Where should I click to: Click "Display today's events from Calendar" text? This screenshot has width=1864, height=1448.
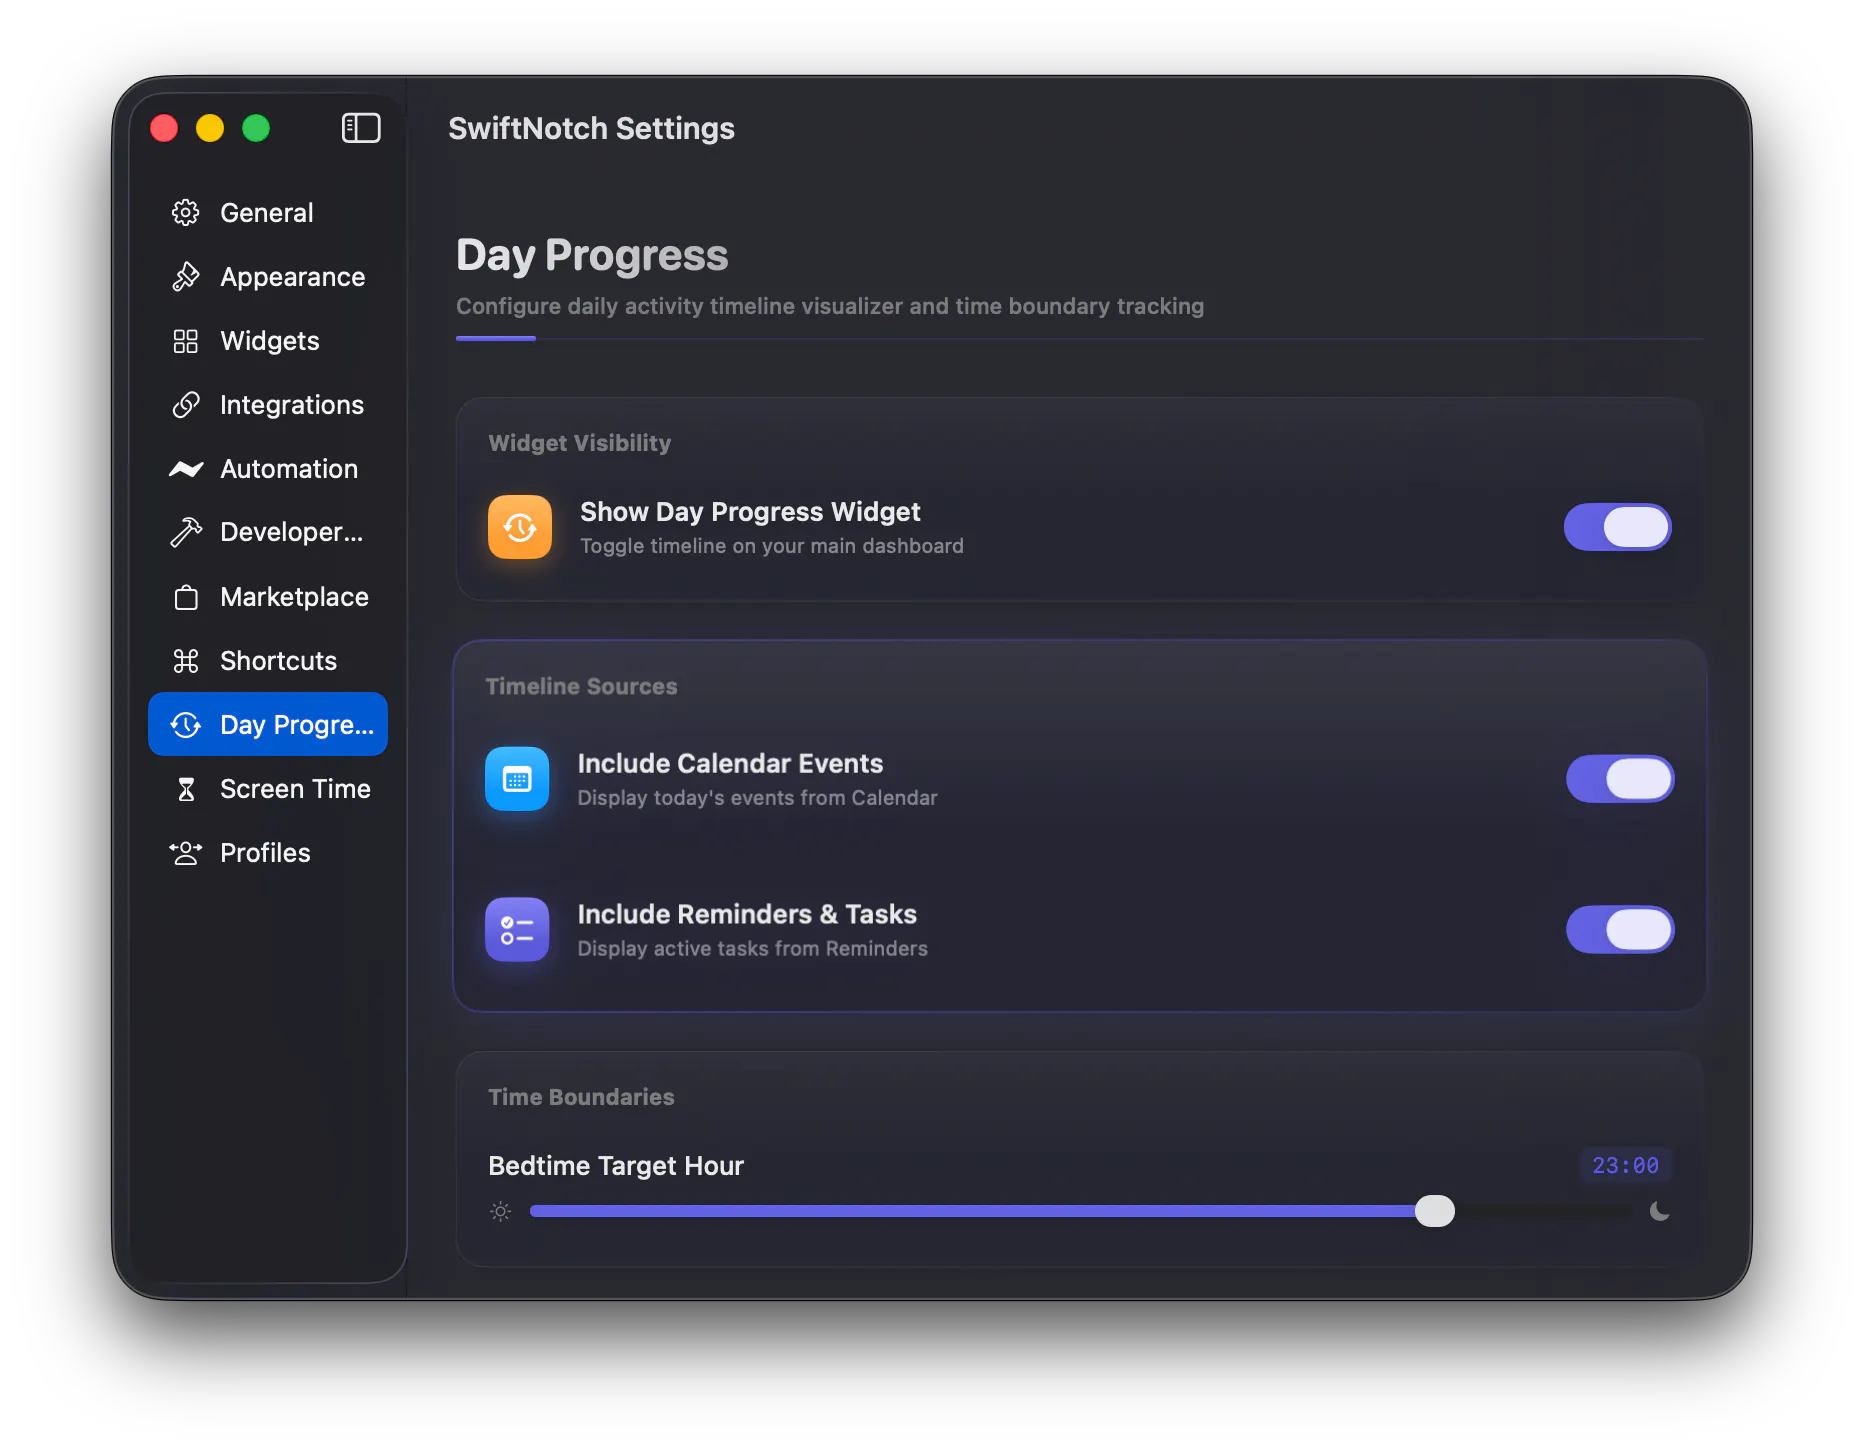[x=757, y=798]
